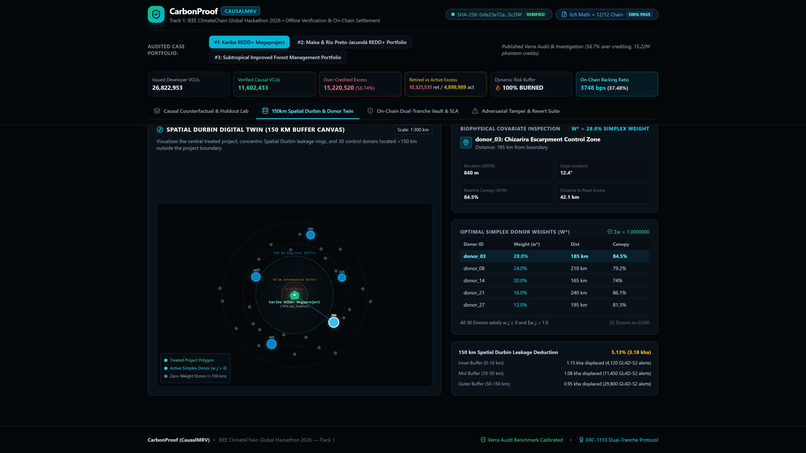Viewport: 806px width, 453px height.
Task: Click the cyan Active Simplex Donor legend dot
Action: (x=166, y=368)
